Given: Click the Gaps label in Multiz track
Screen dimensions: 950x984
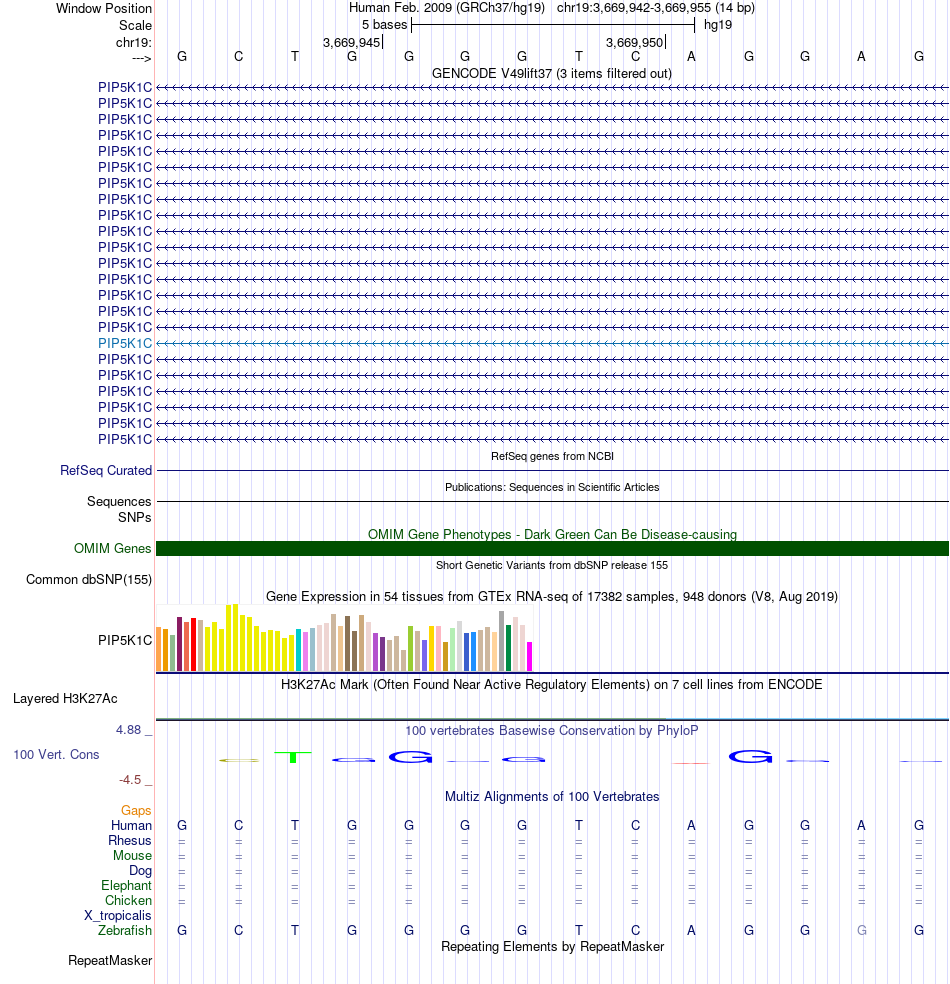Looking at the screenshot, I should (136, 810).
